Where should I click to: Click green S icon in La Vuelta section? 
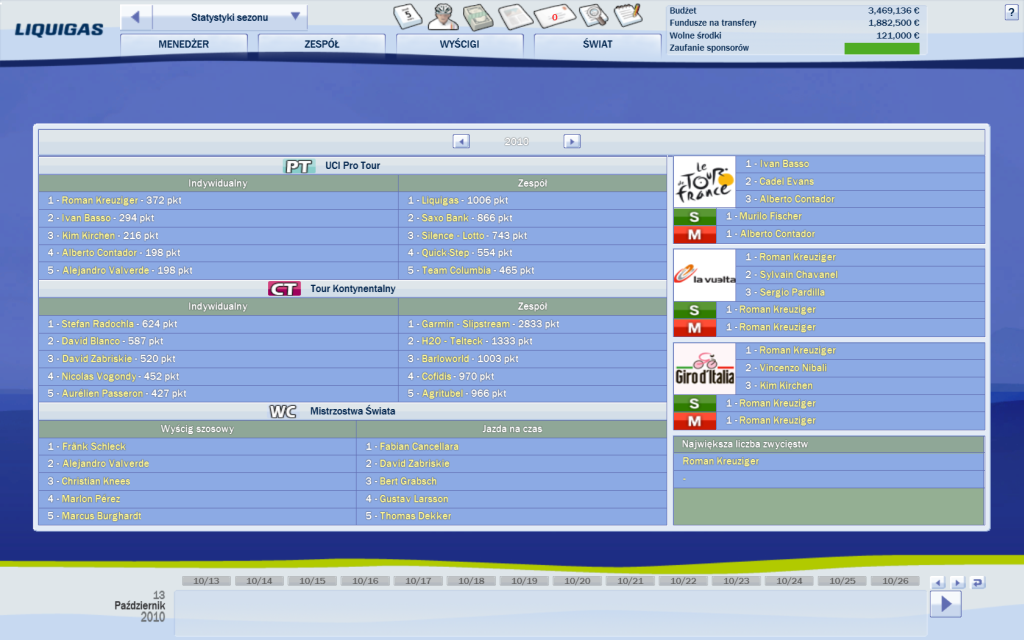tap(694, 310)
